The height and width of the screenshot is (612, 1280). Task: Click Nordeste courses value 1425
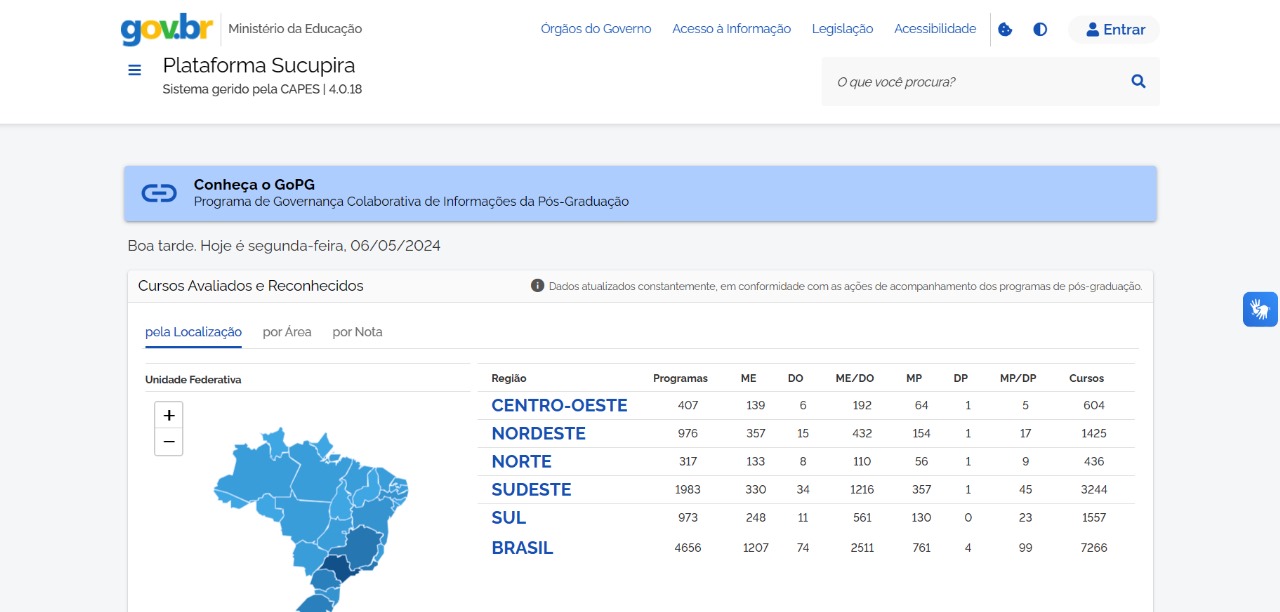point(1093,433)
